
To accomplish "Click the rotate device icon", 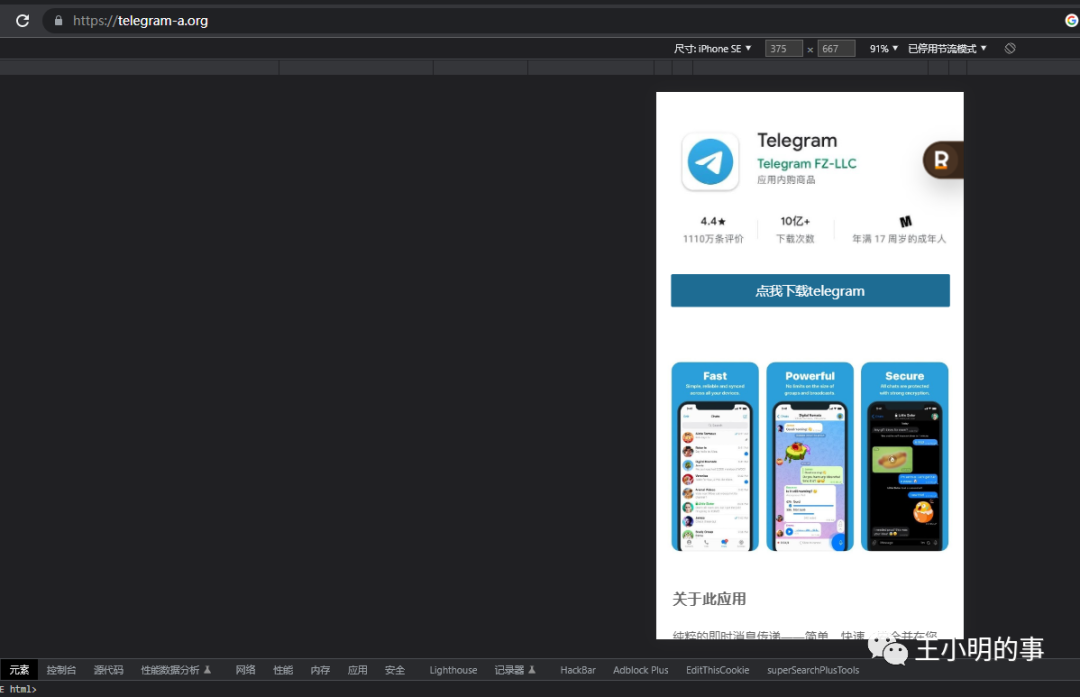I will pyautogui.click(x=1010, y=48).
